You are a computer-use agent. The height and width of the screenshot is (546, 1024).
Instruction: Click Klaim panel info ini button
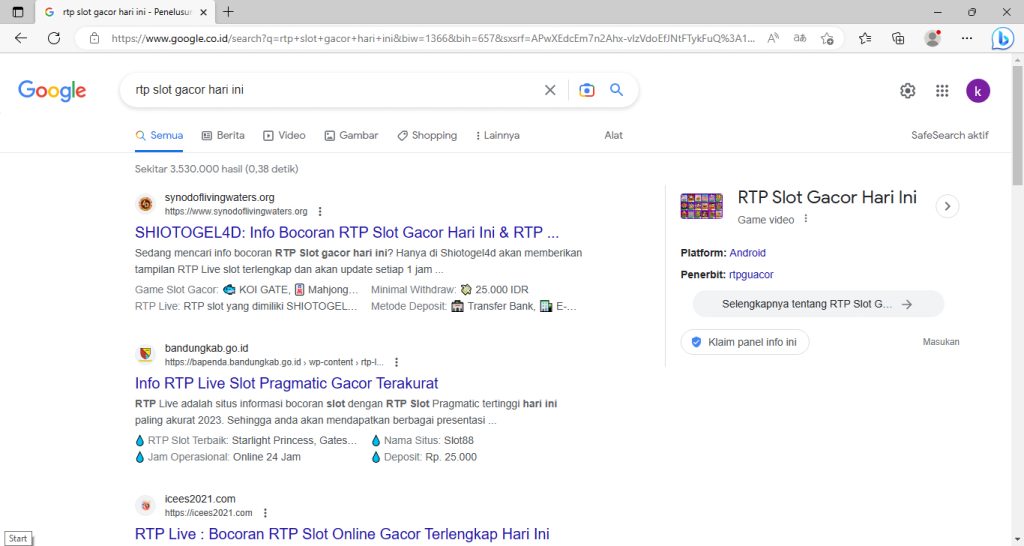pos(744,342)
